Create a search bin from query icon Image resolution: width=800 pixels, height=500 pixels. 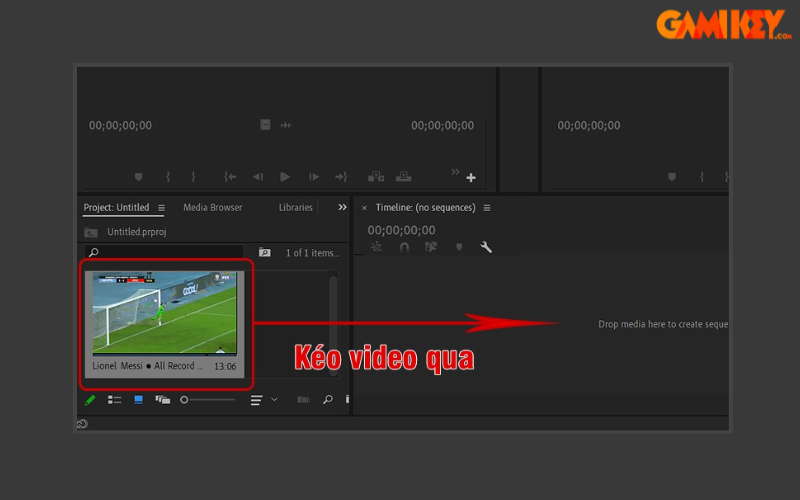coord(264,253)
